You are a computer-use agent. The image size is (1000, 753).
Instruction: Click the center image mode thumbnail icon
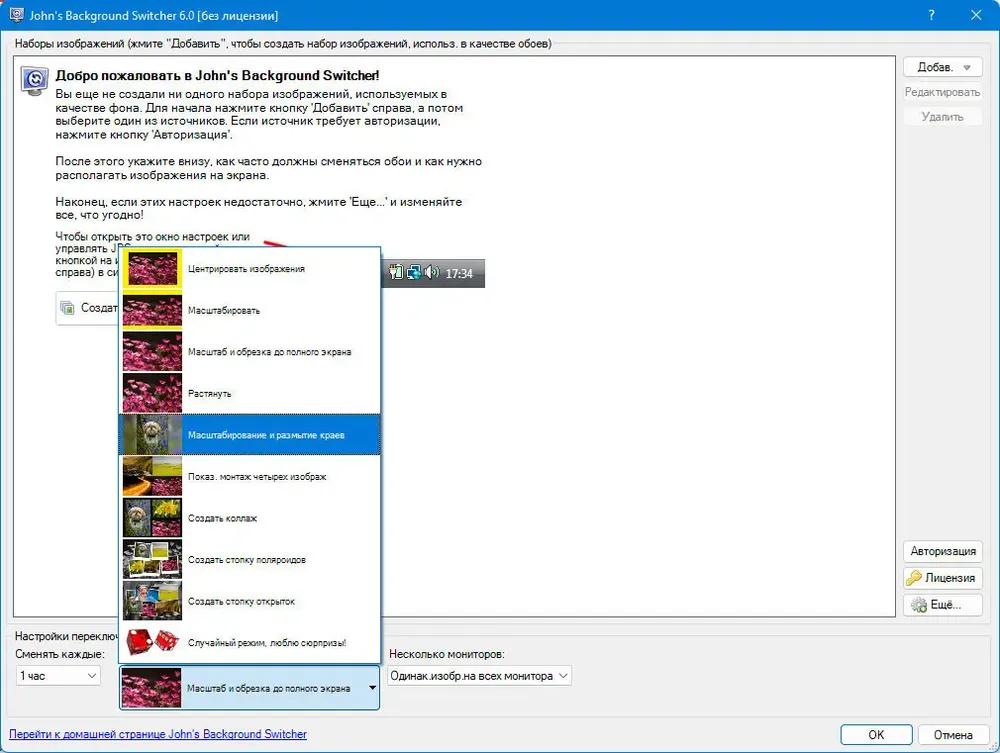pyautogui.click(x=152, y=269)
